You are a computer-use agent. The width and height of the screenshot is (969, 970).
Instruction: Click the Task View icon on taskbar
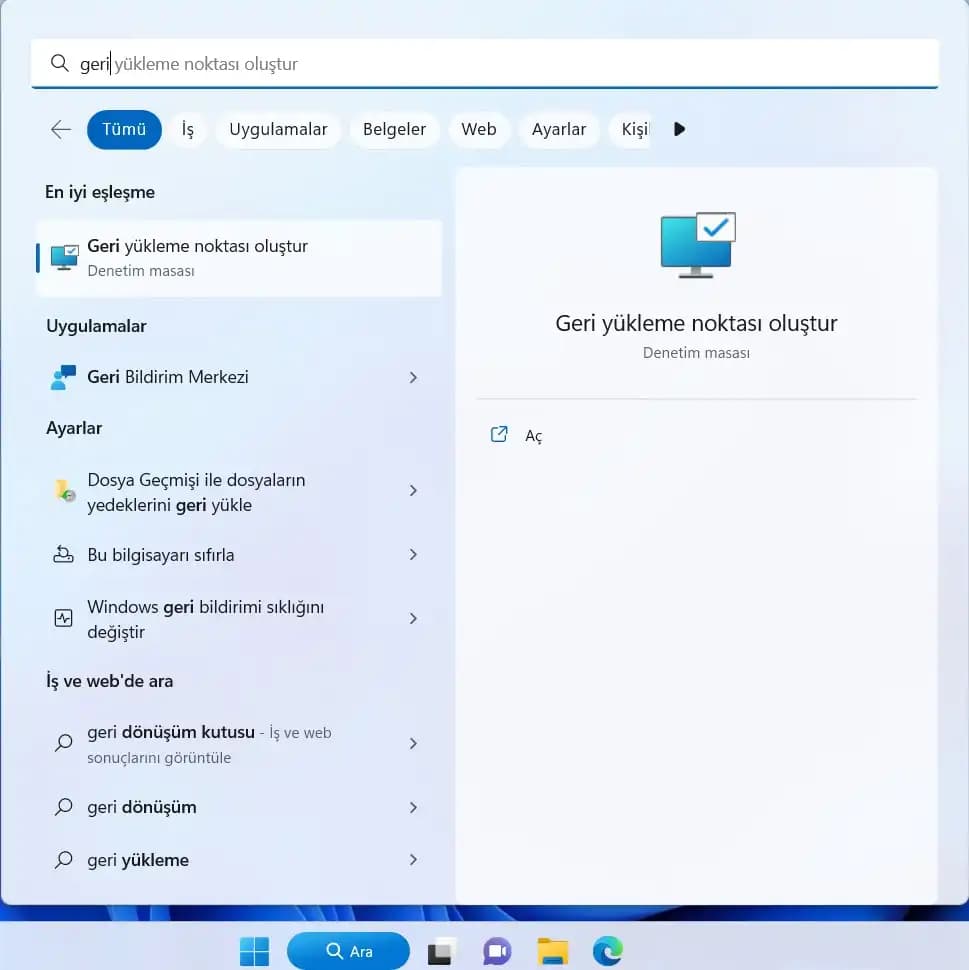click(441, 951)
